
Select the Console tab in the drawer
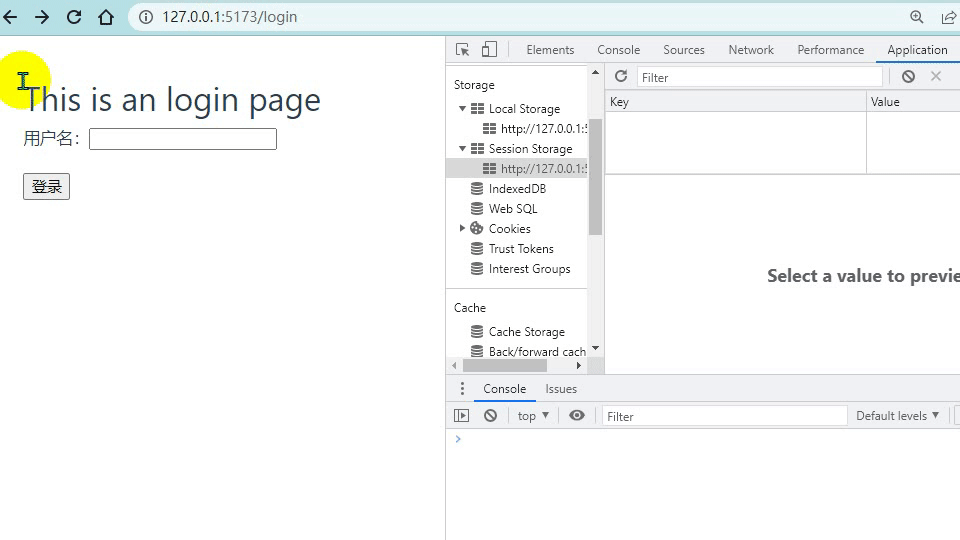click(x=504, y=389)
